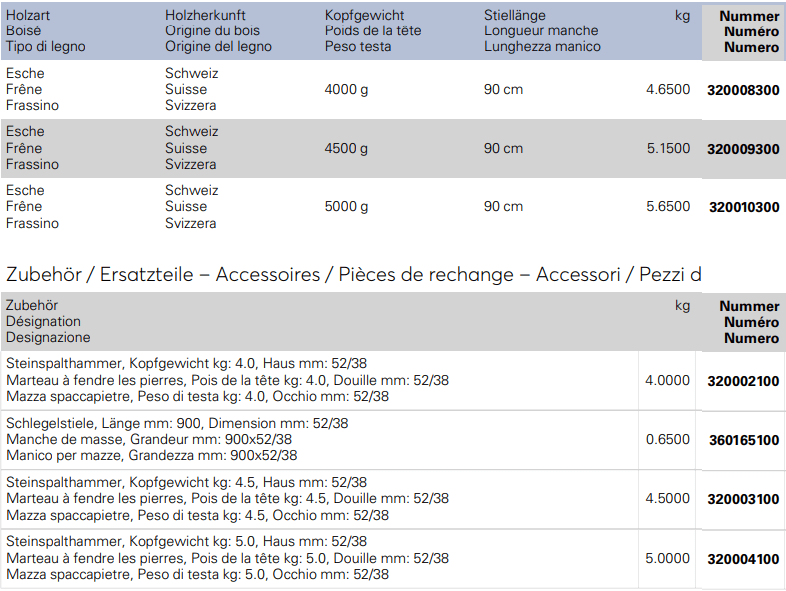Image resolution: width=786 pixels, height=591 pixels.
Task: Click the Holzart column header
Action: 46,31
